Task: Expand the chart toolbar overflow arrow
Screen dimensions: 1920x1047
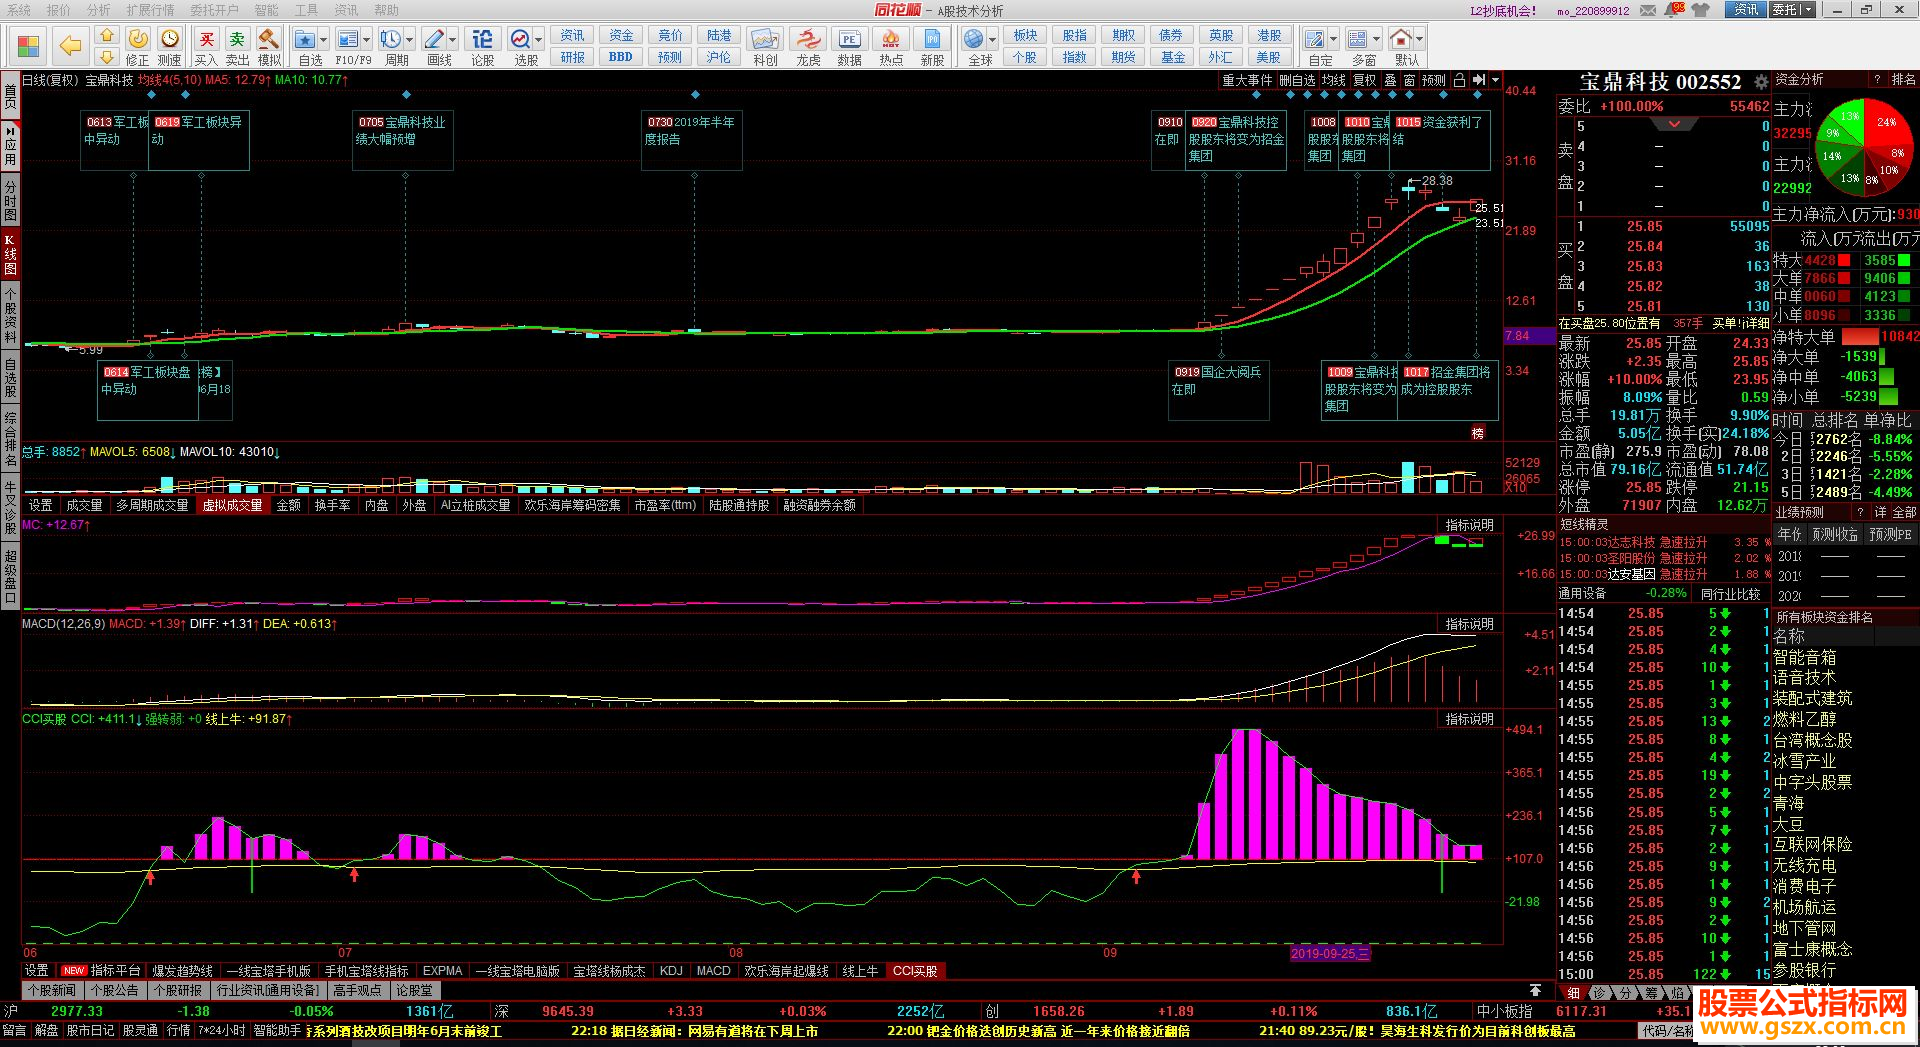Action: pyautogui.click(x=1496, y=80)
